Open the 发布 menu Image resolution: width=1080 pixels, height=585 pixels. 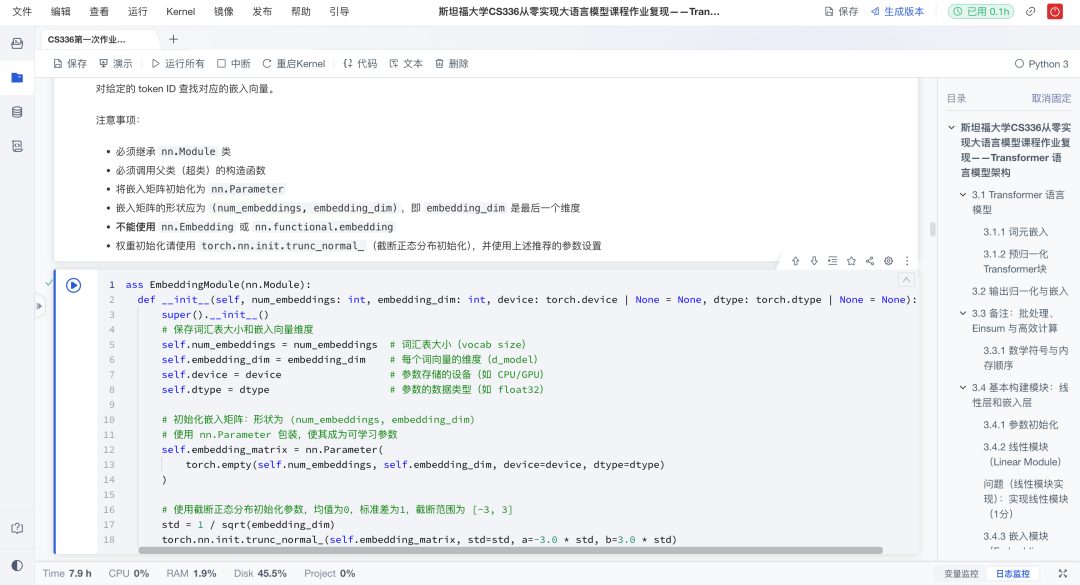262,12
